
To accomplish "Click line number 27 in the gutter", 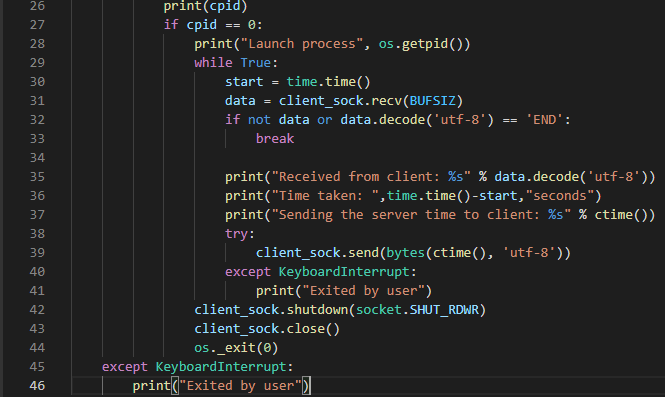I will [x=37, y=25].
